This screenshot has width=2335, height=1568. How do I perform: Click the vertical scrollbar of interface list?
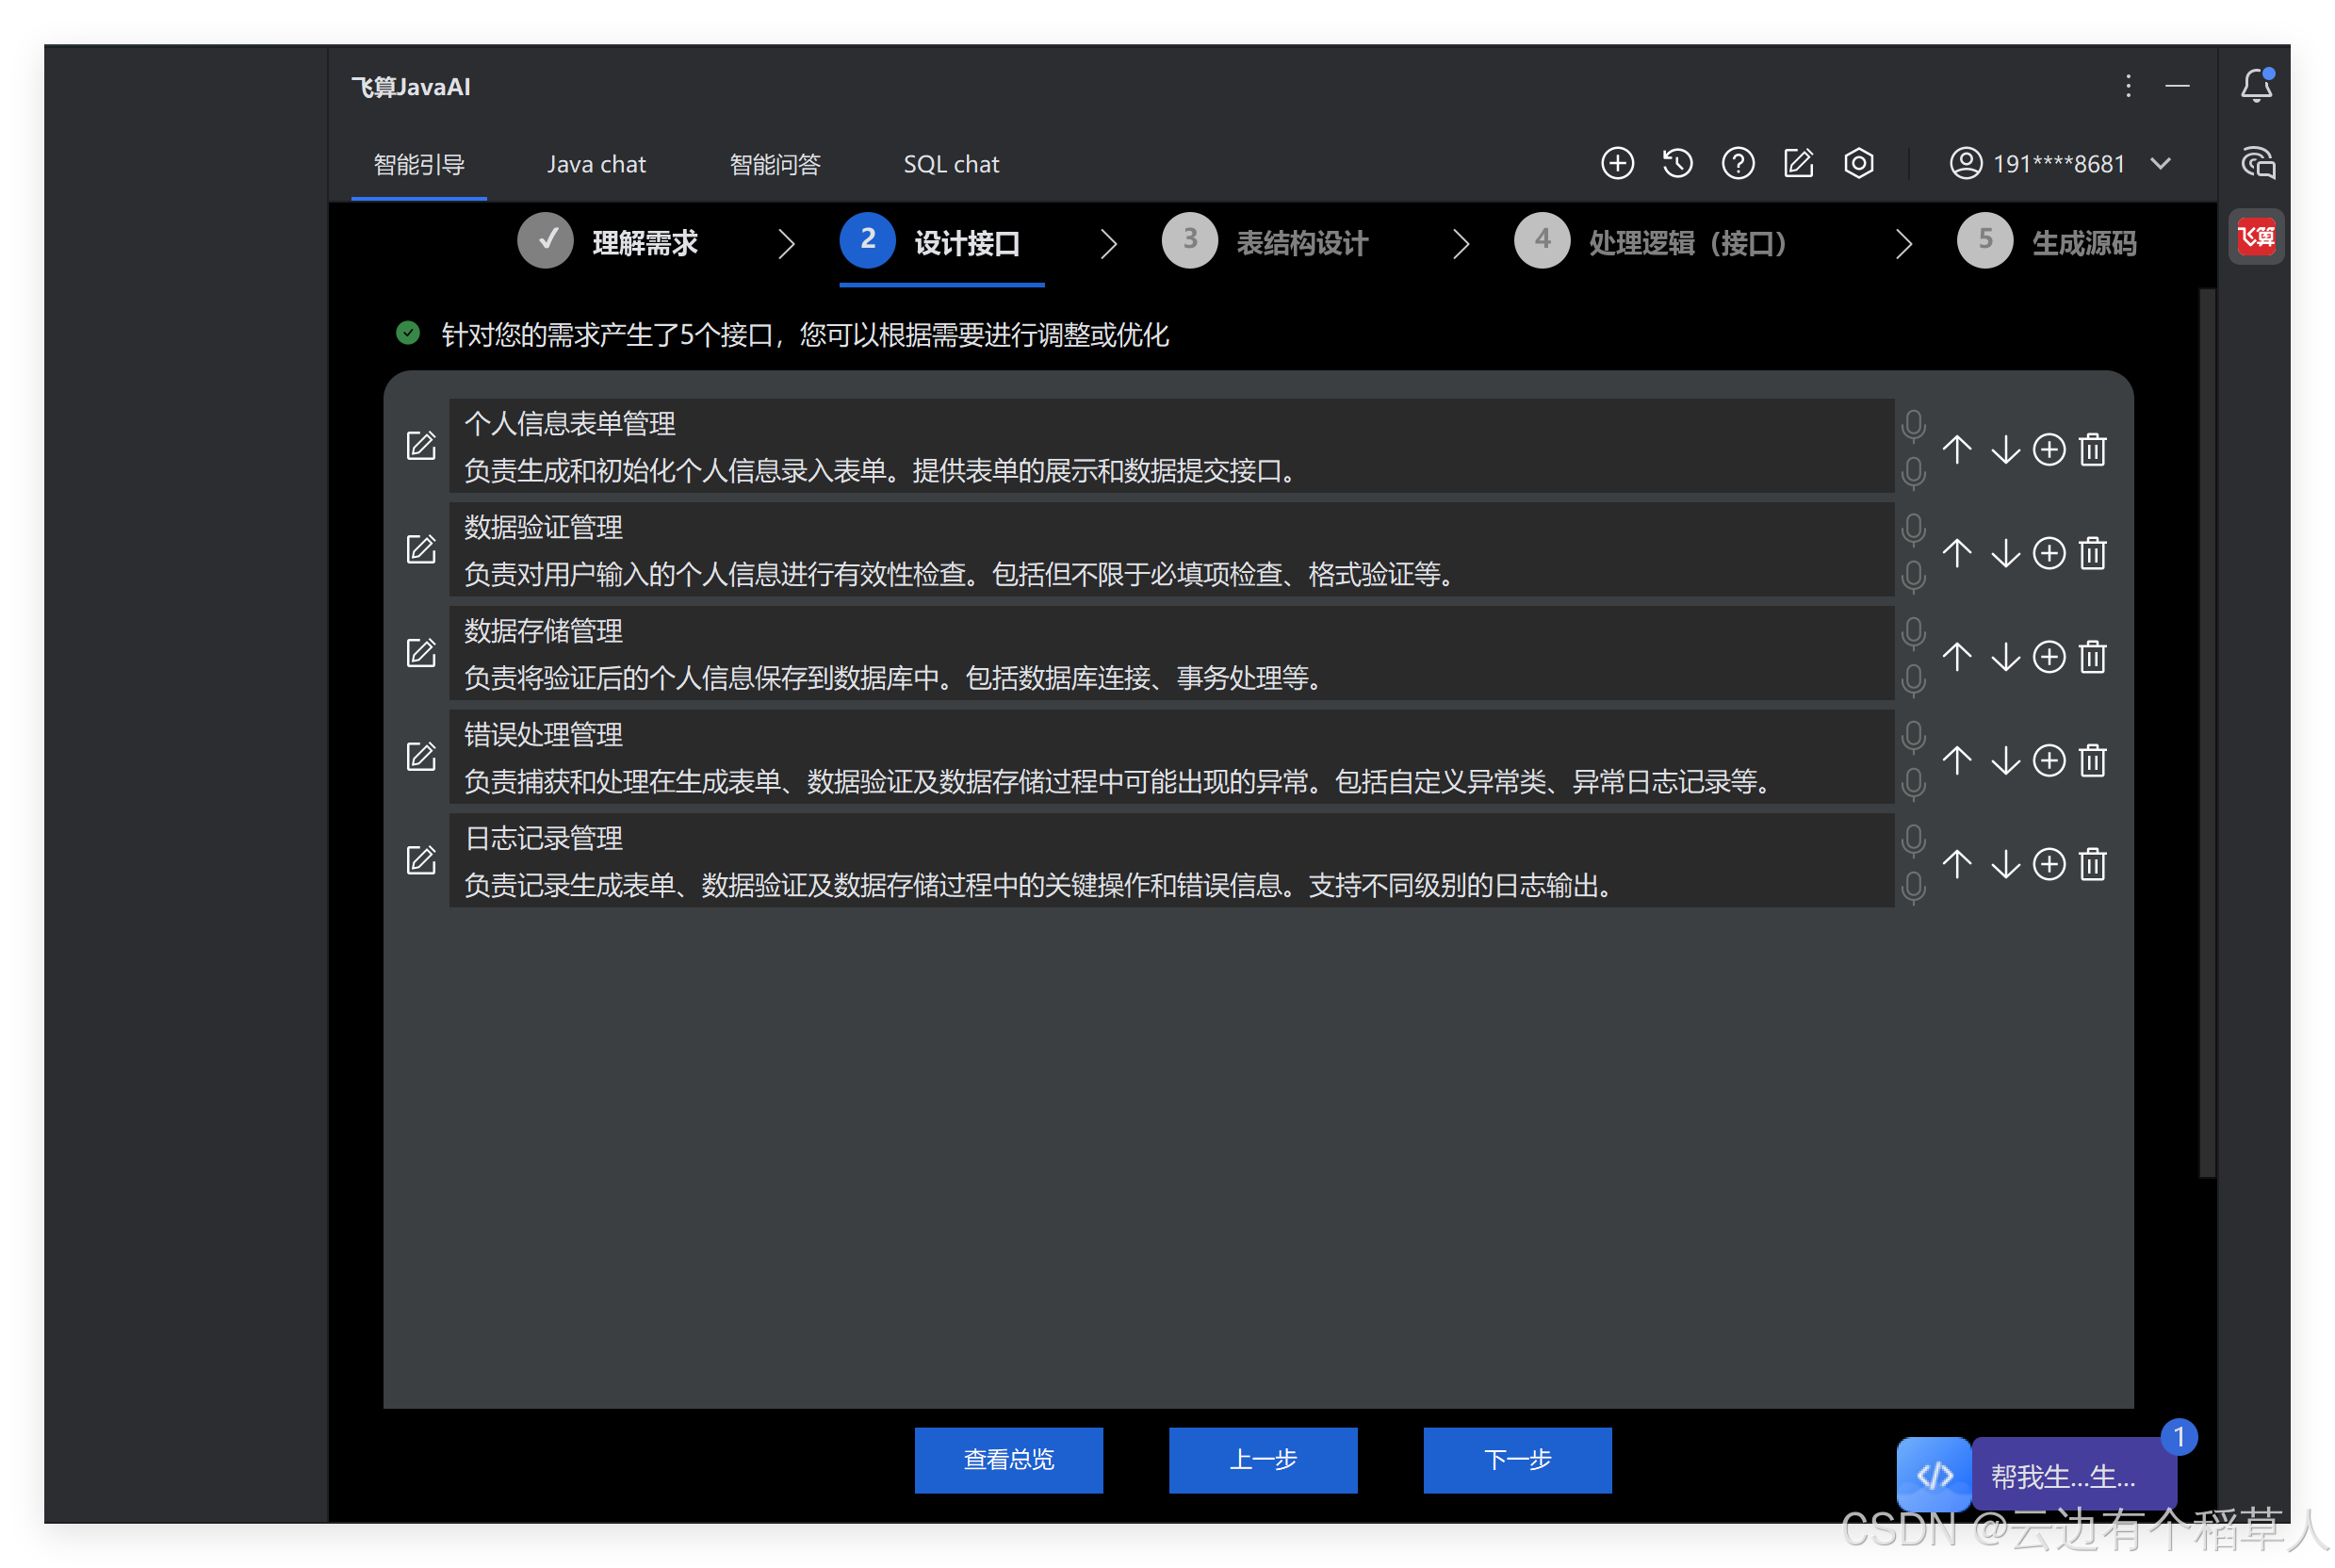2207,733
